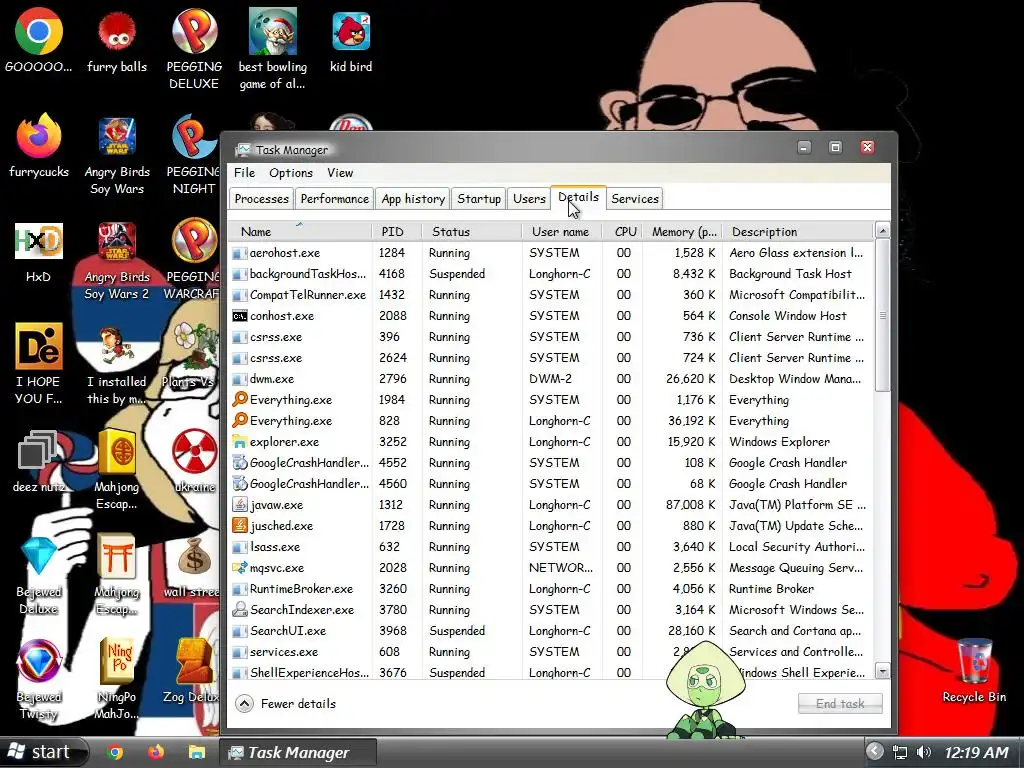Click the scrollbar up arrow
The height and width of the screenshot is (768, 1024).
point(882,231)
